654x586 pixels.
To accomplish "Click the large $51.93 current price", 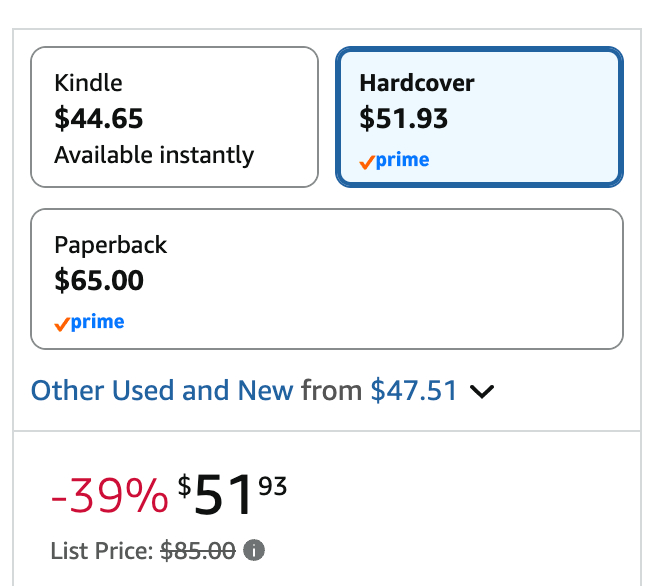I will click(x=232, y=493).
